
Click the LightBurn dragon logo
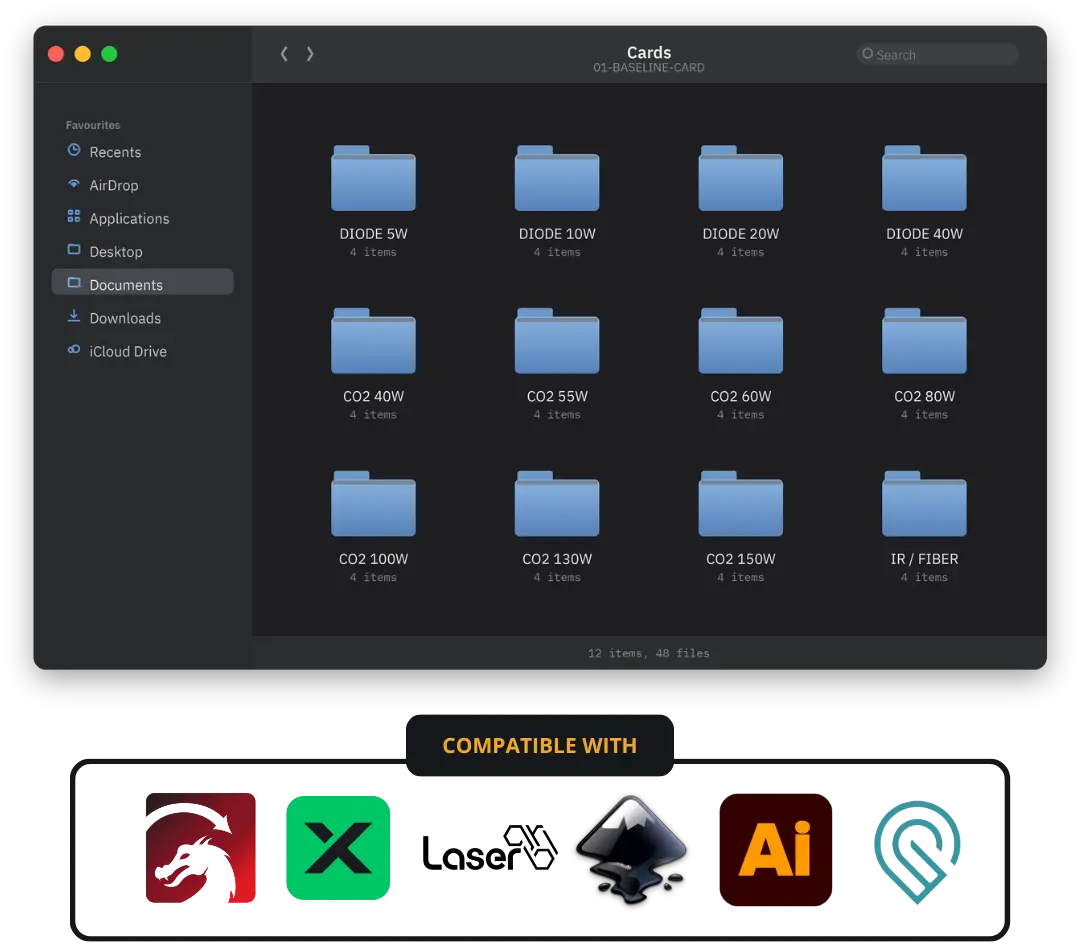coord(200,848)
